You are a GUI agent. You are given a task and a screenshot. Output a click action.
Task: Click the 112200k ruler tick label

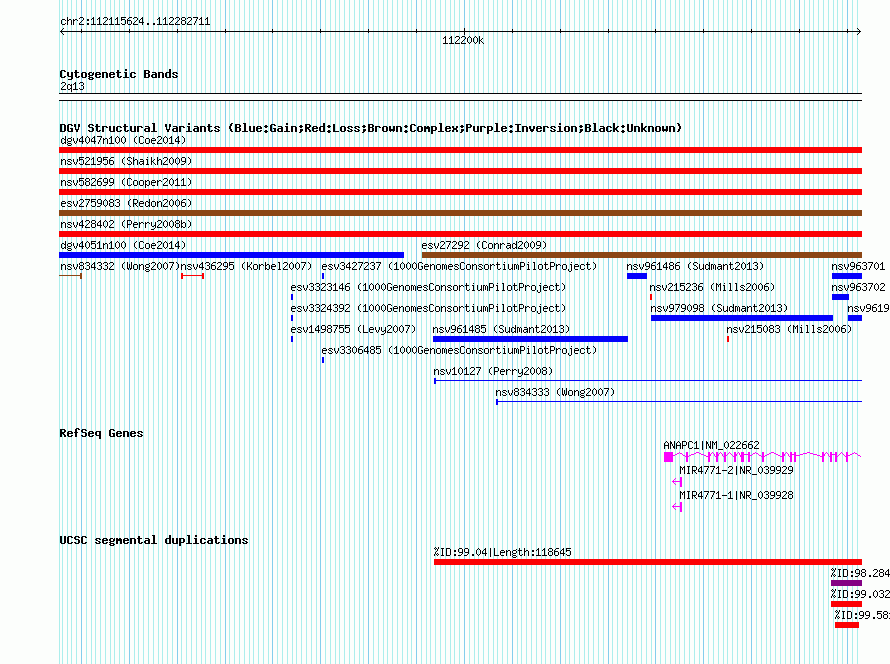[463, 40]
